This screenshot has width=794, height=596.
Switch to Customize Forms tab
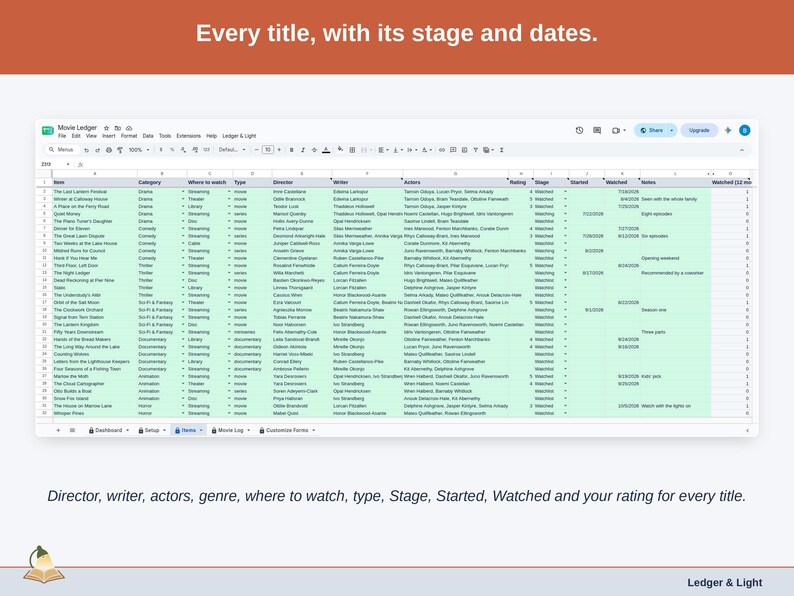[287, 430]
